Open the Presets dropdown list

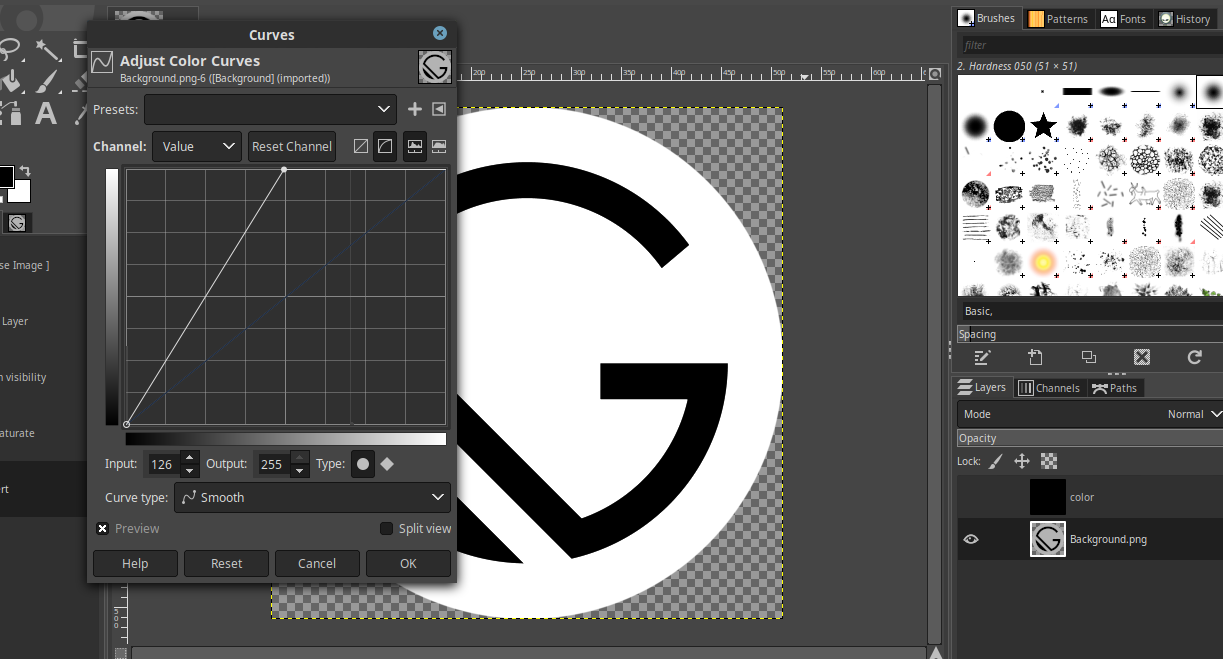pyautogui.click(x=270, y=109)
